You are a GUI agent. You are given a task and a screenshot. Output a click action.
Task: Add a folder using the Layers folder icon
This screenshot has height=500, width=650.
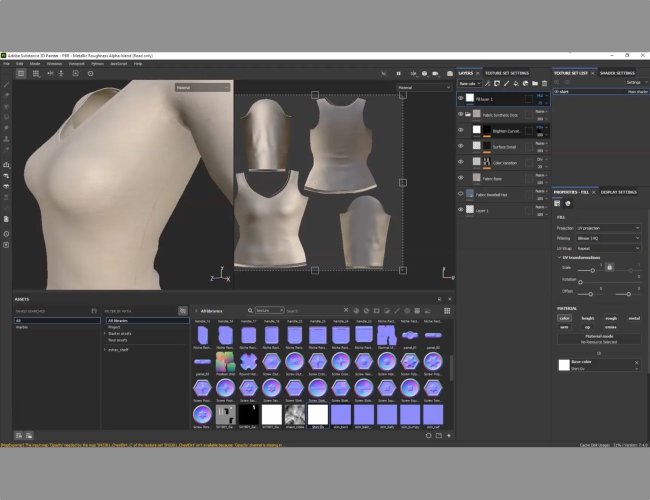point(535,83)
